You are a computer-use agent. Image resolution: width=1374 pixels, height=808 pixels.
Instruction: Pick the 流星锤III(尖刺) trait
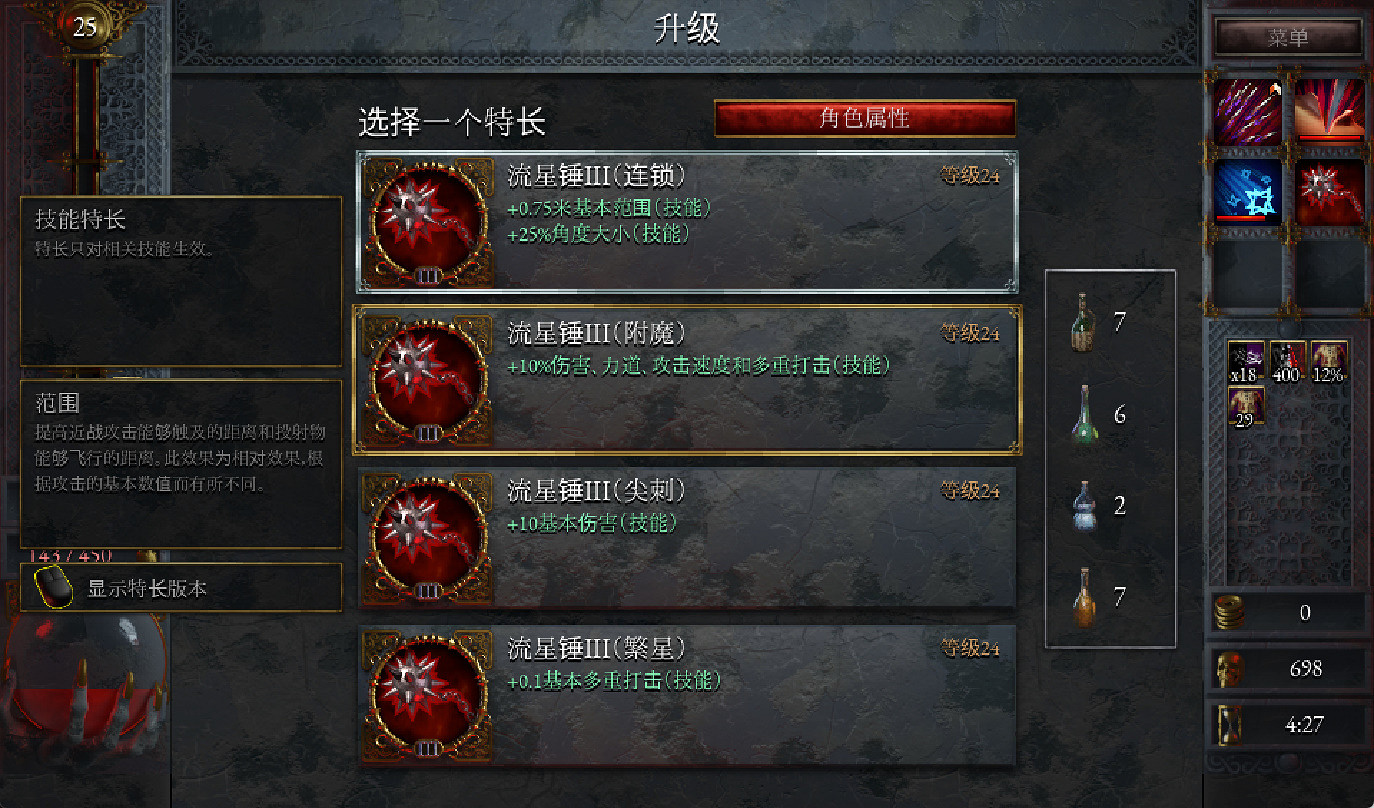(688, 537)
